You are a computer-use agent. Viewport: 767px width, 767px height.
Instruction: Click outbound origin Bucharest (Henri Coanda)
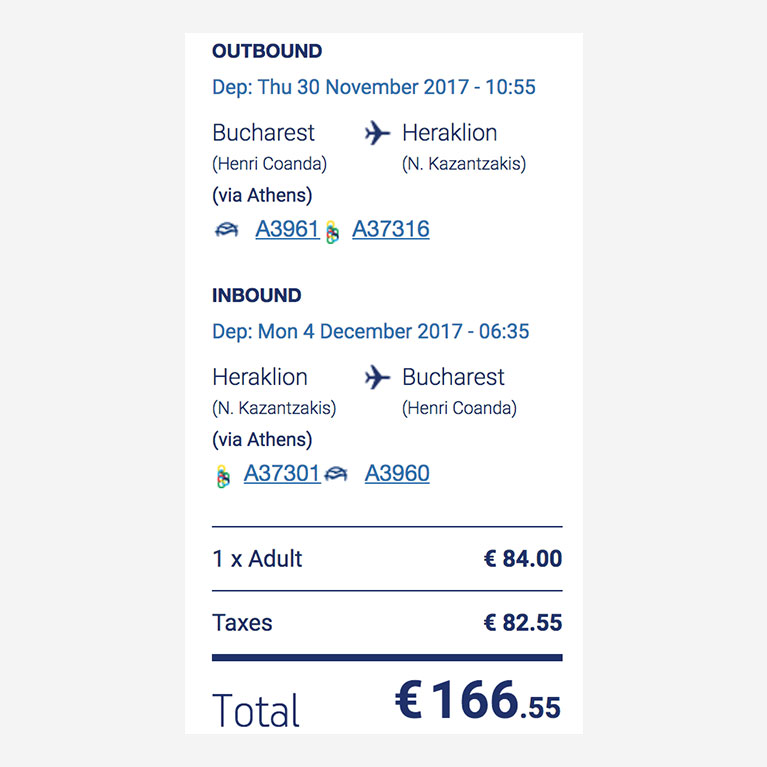270,147
